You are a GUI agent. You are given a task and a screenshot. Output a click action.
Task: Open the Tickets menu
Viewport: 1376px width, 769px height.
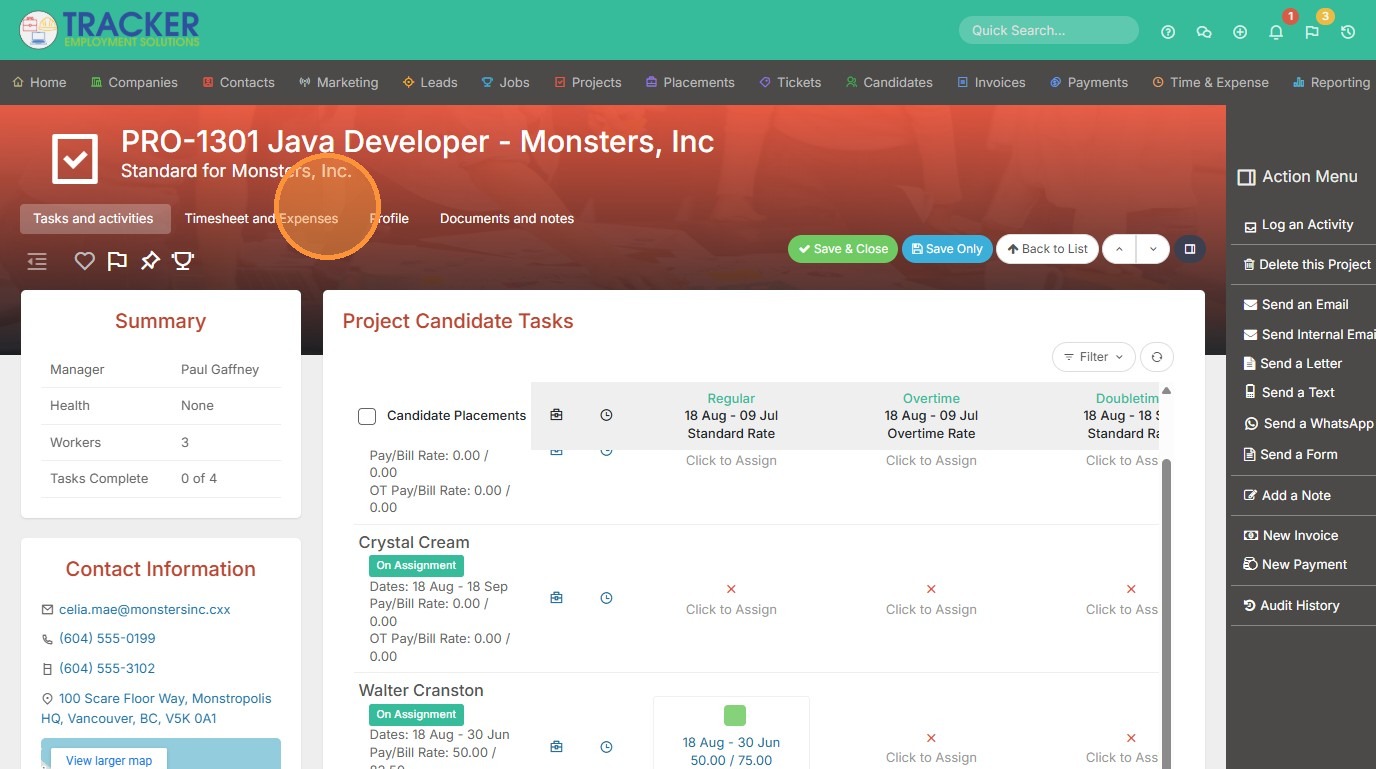(x=790, y=83)
